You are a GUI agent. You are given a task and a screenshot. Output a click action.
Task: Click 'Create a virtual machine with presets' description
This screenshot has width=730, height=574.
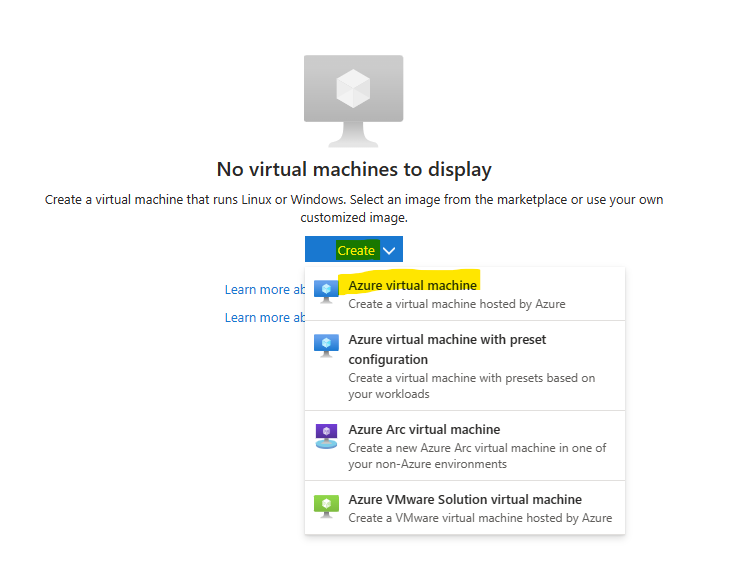(x=472, y=386)
